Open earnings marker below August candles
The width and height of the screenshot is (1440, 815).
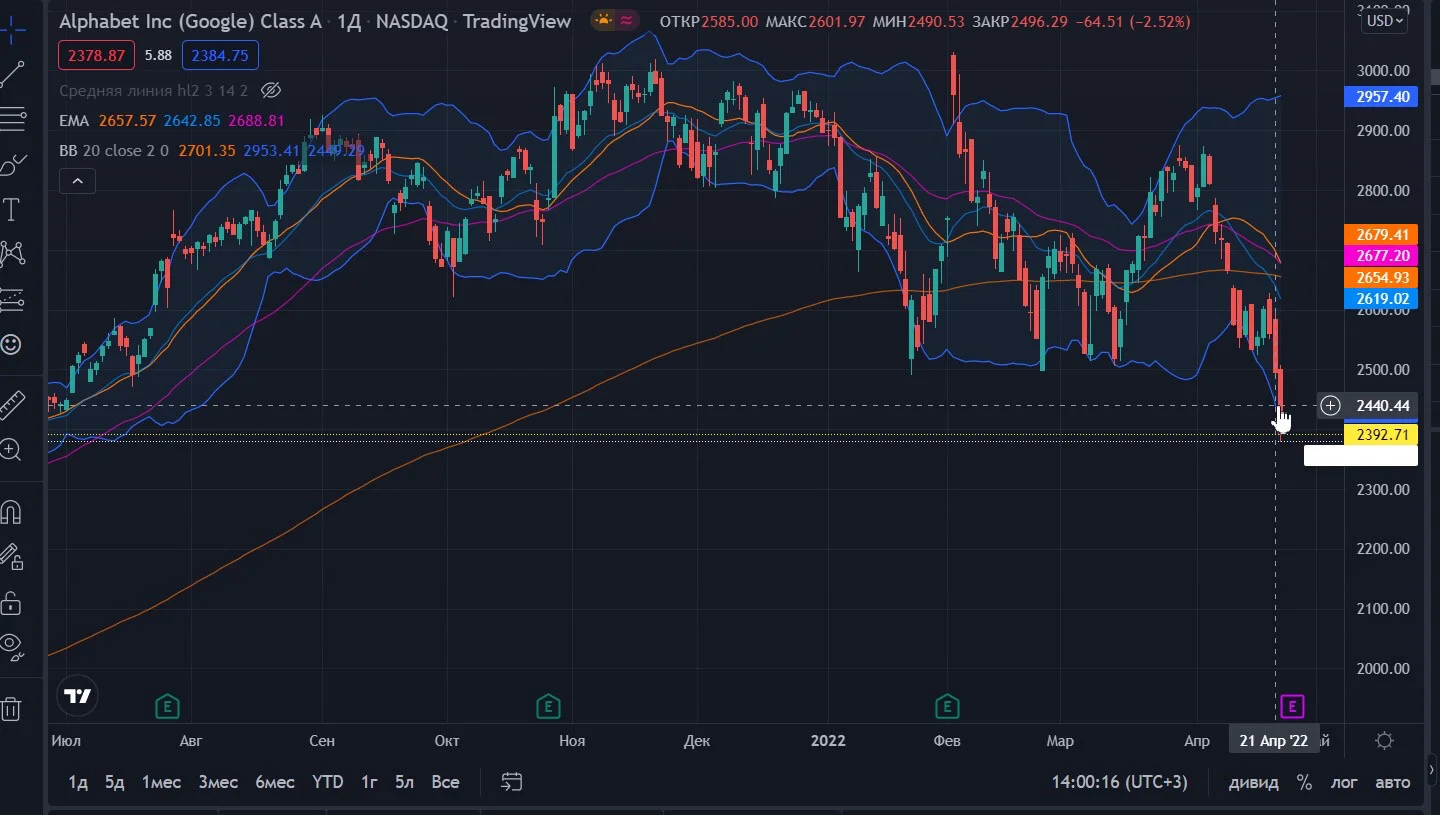[x=167, y=707]
